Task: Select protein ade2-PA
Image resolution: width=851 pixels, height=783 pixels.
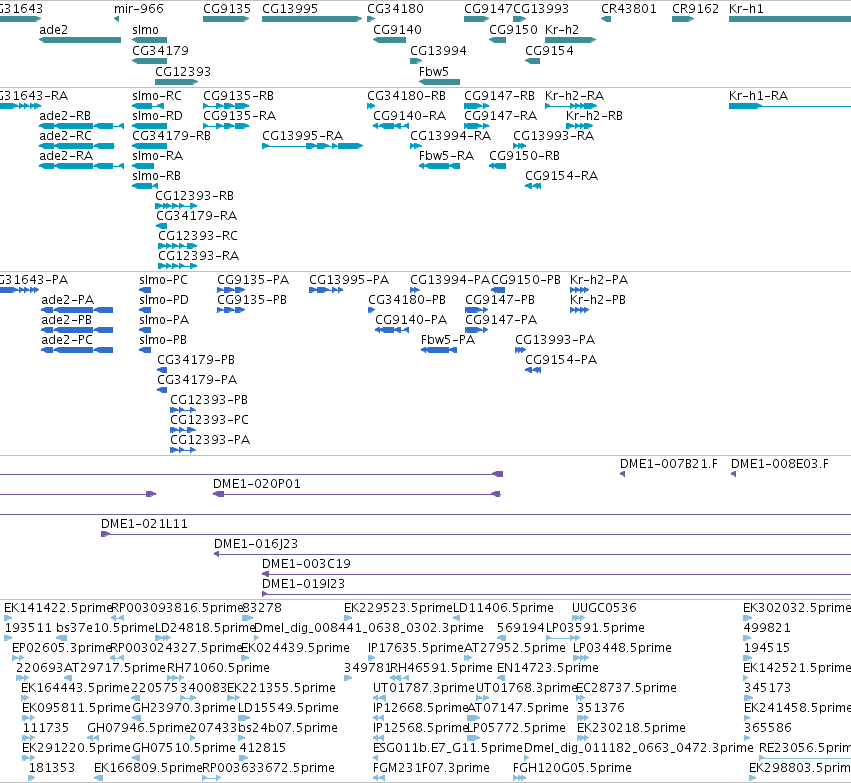Action: coord(67,300)
